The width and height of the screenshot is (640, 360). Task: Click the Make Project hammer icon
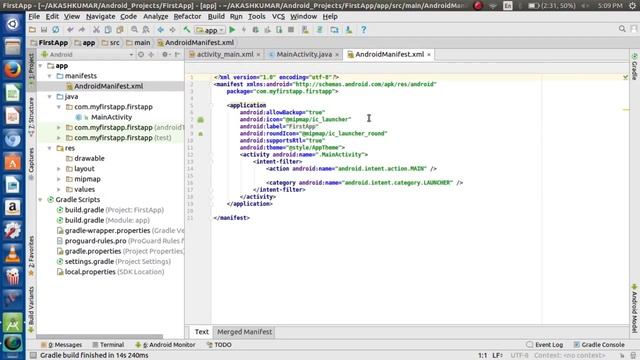187,29
